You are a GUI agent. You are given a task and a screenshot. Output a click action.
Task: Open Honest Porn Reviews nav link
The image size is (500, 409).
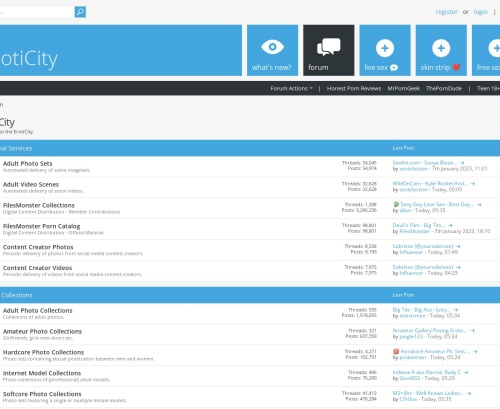[x=354, y=88]
